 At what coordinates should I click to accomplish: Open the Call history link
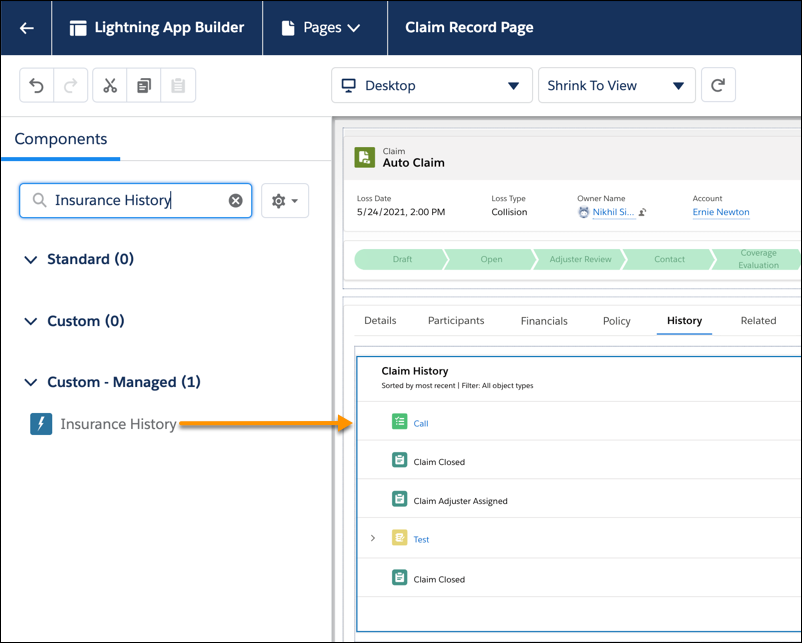[x=420, y=424]
